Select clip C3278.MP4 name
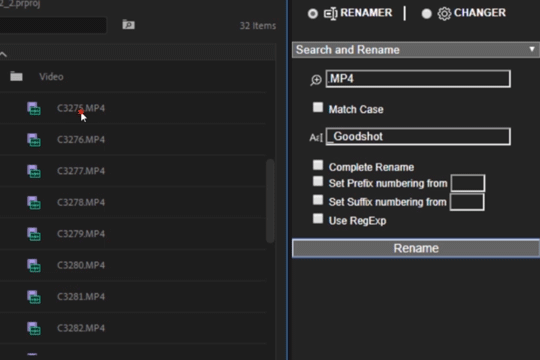This screenshot has width=540, height=360. click(81, 202)
